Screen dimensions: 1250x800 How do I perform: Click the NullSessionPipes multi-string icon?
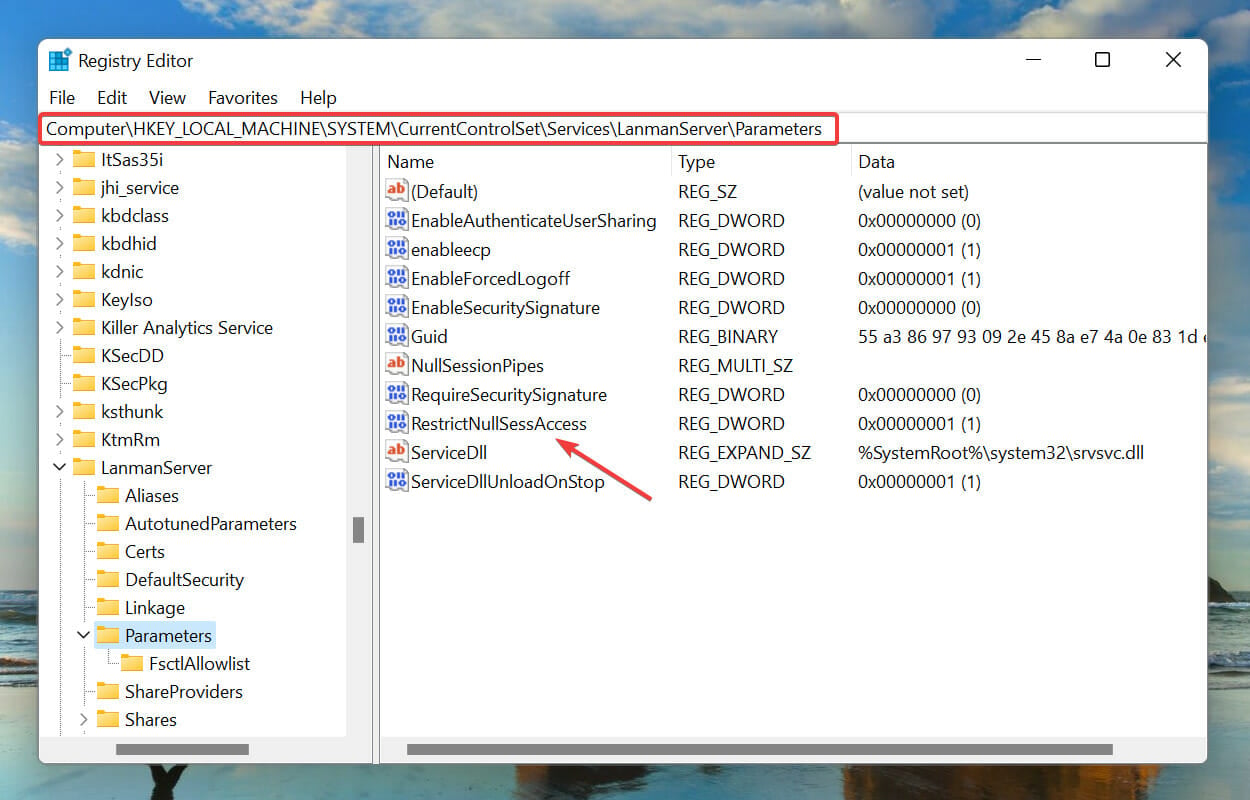point(397,365)
